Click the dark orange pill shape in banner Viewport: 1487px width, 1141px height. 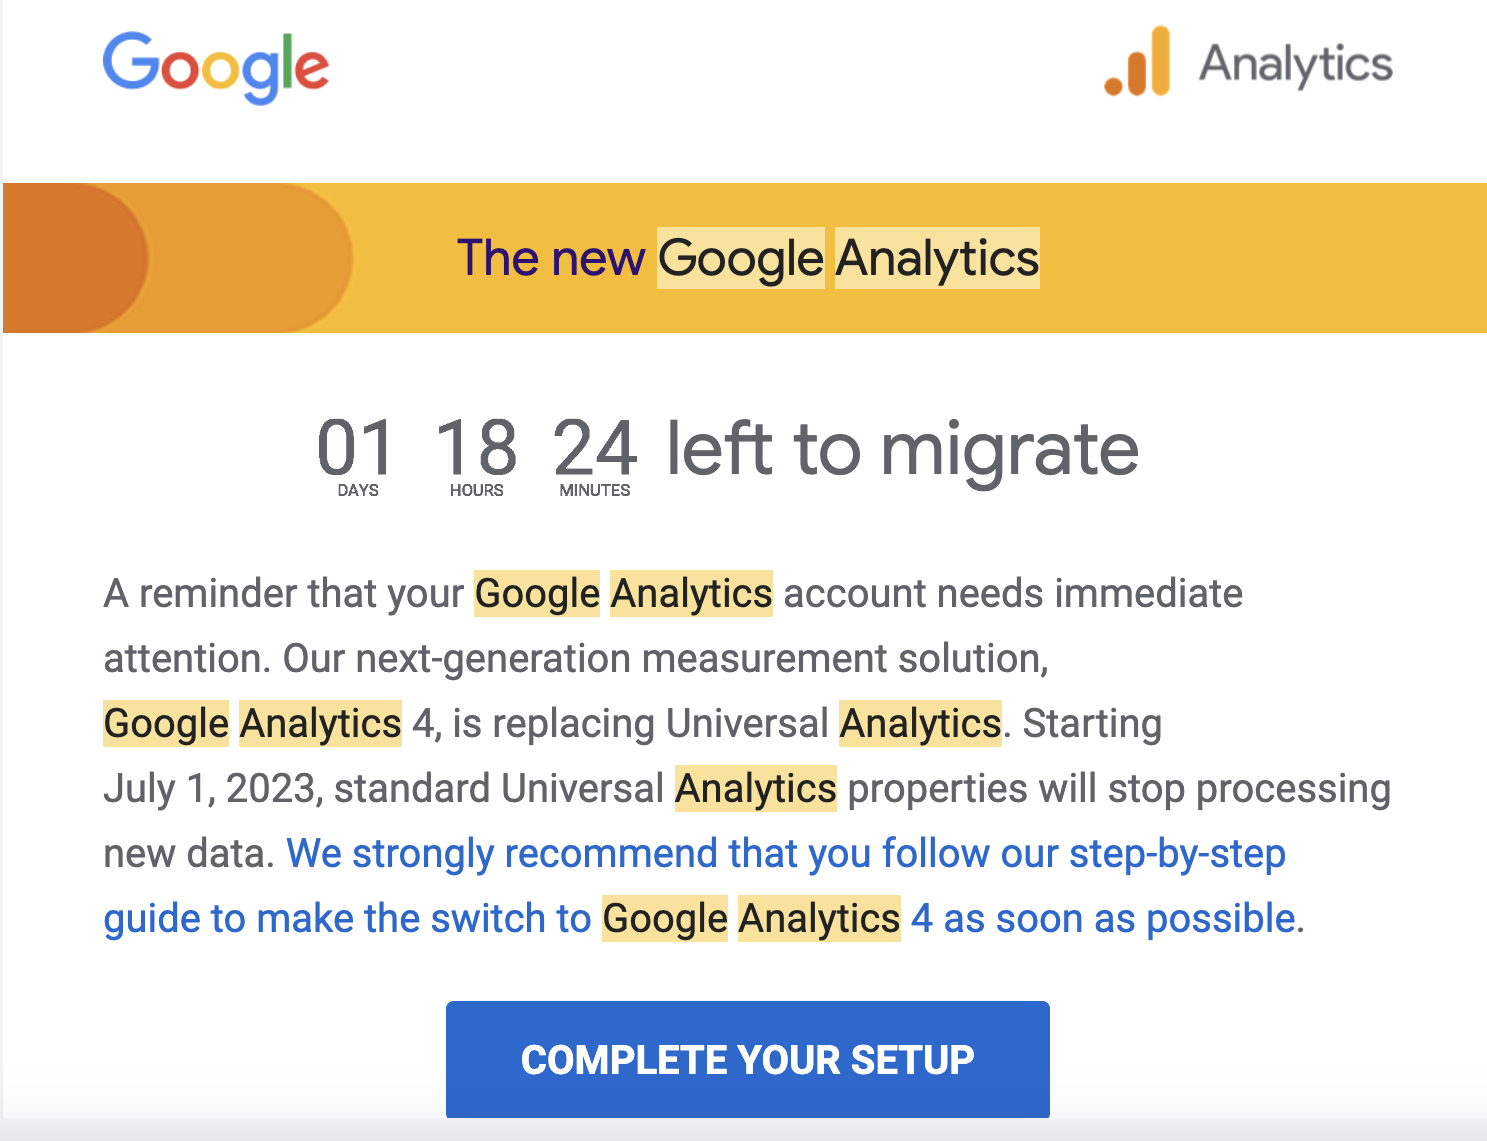tap(75, 258)
